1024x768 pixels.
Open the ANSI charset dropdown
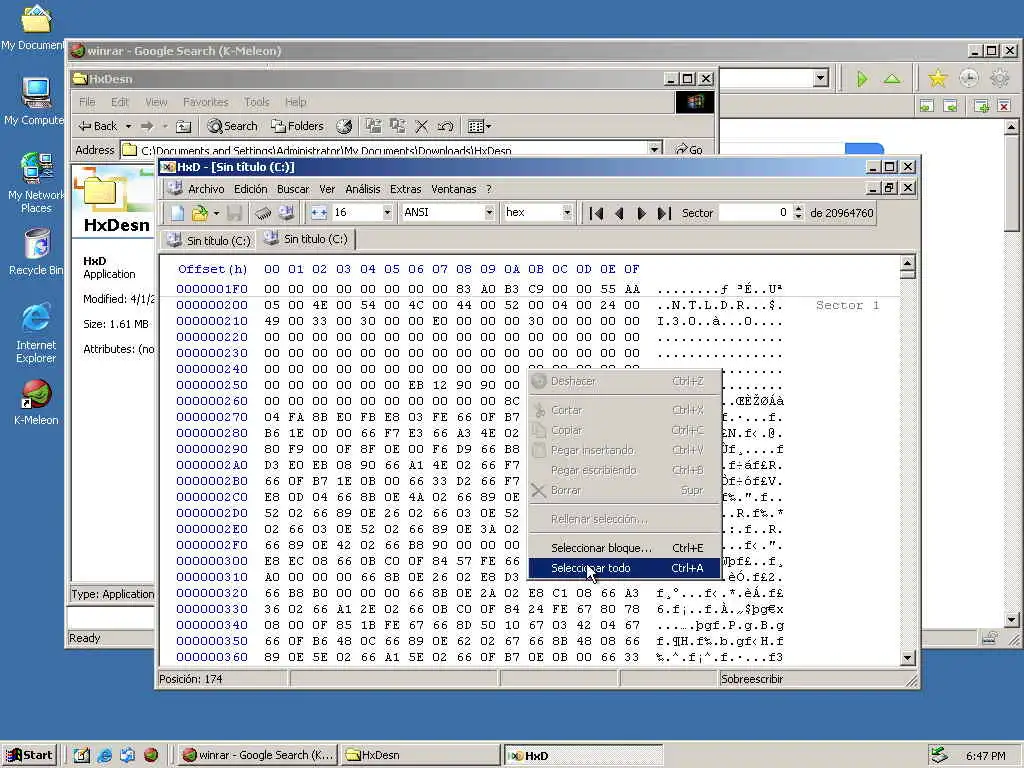coord(489,213)
